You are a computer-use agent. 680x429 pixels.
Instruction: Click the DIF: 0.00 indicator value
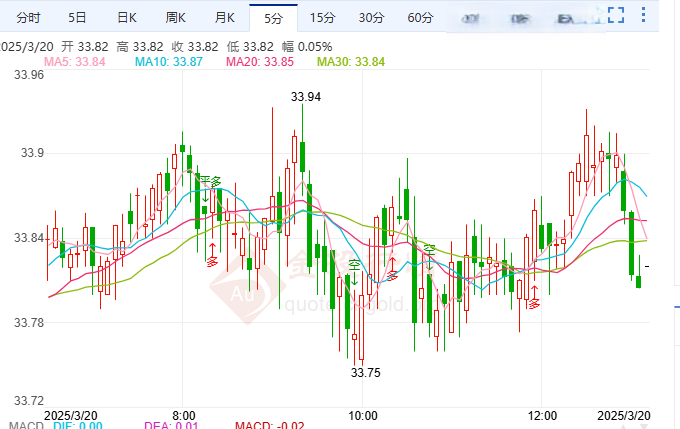click(78, 426)
